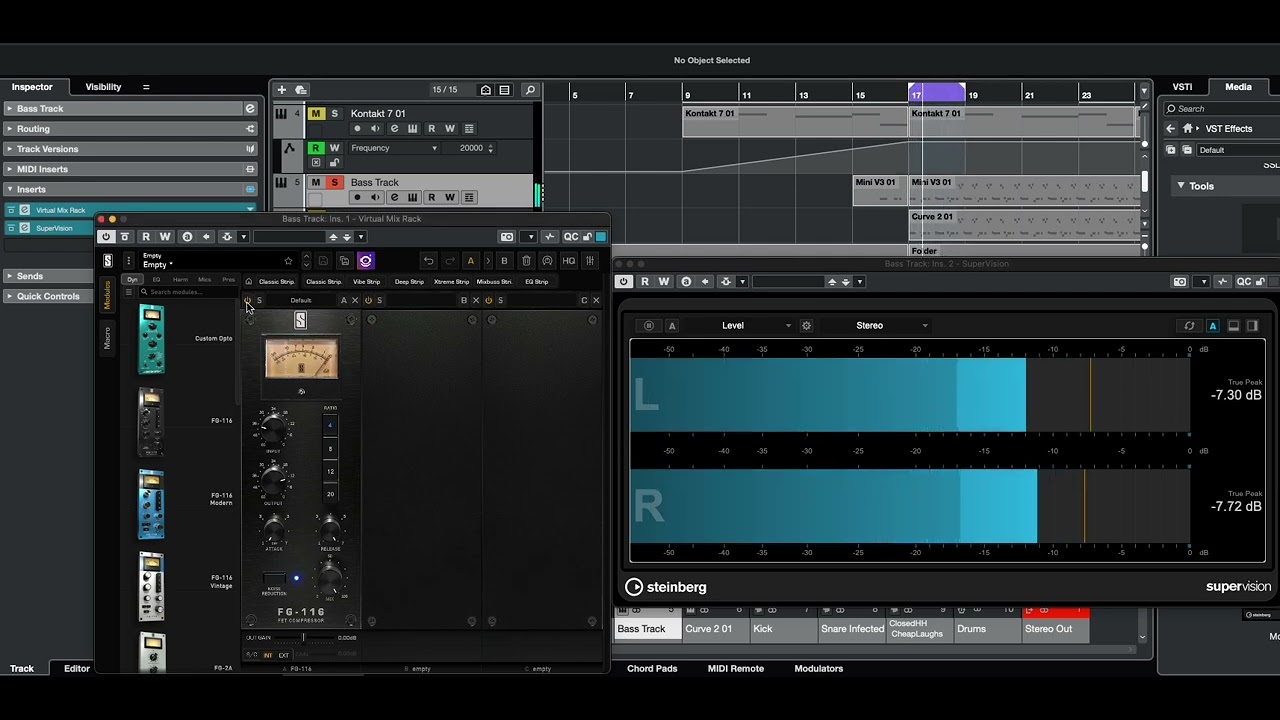Collapse the Inserts section
This screenshot has height=720, width=1280.
pyautogui.click(x=131, y=189)
